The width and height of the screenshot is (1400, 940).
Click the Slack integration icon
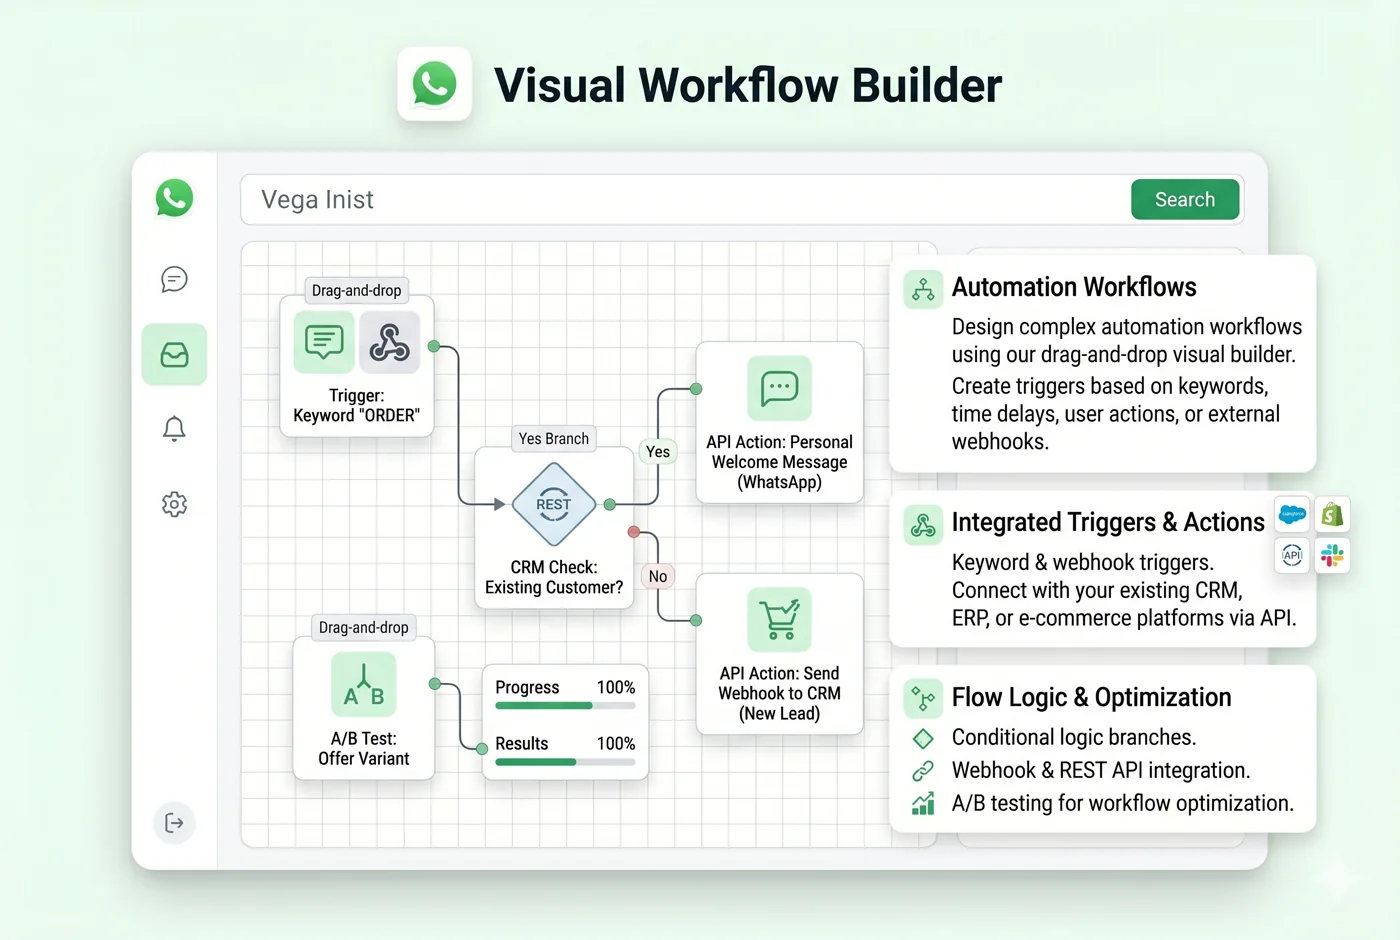[1332, 555]
